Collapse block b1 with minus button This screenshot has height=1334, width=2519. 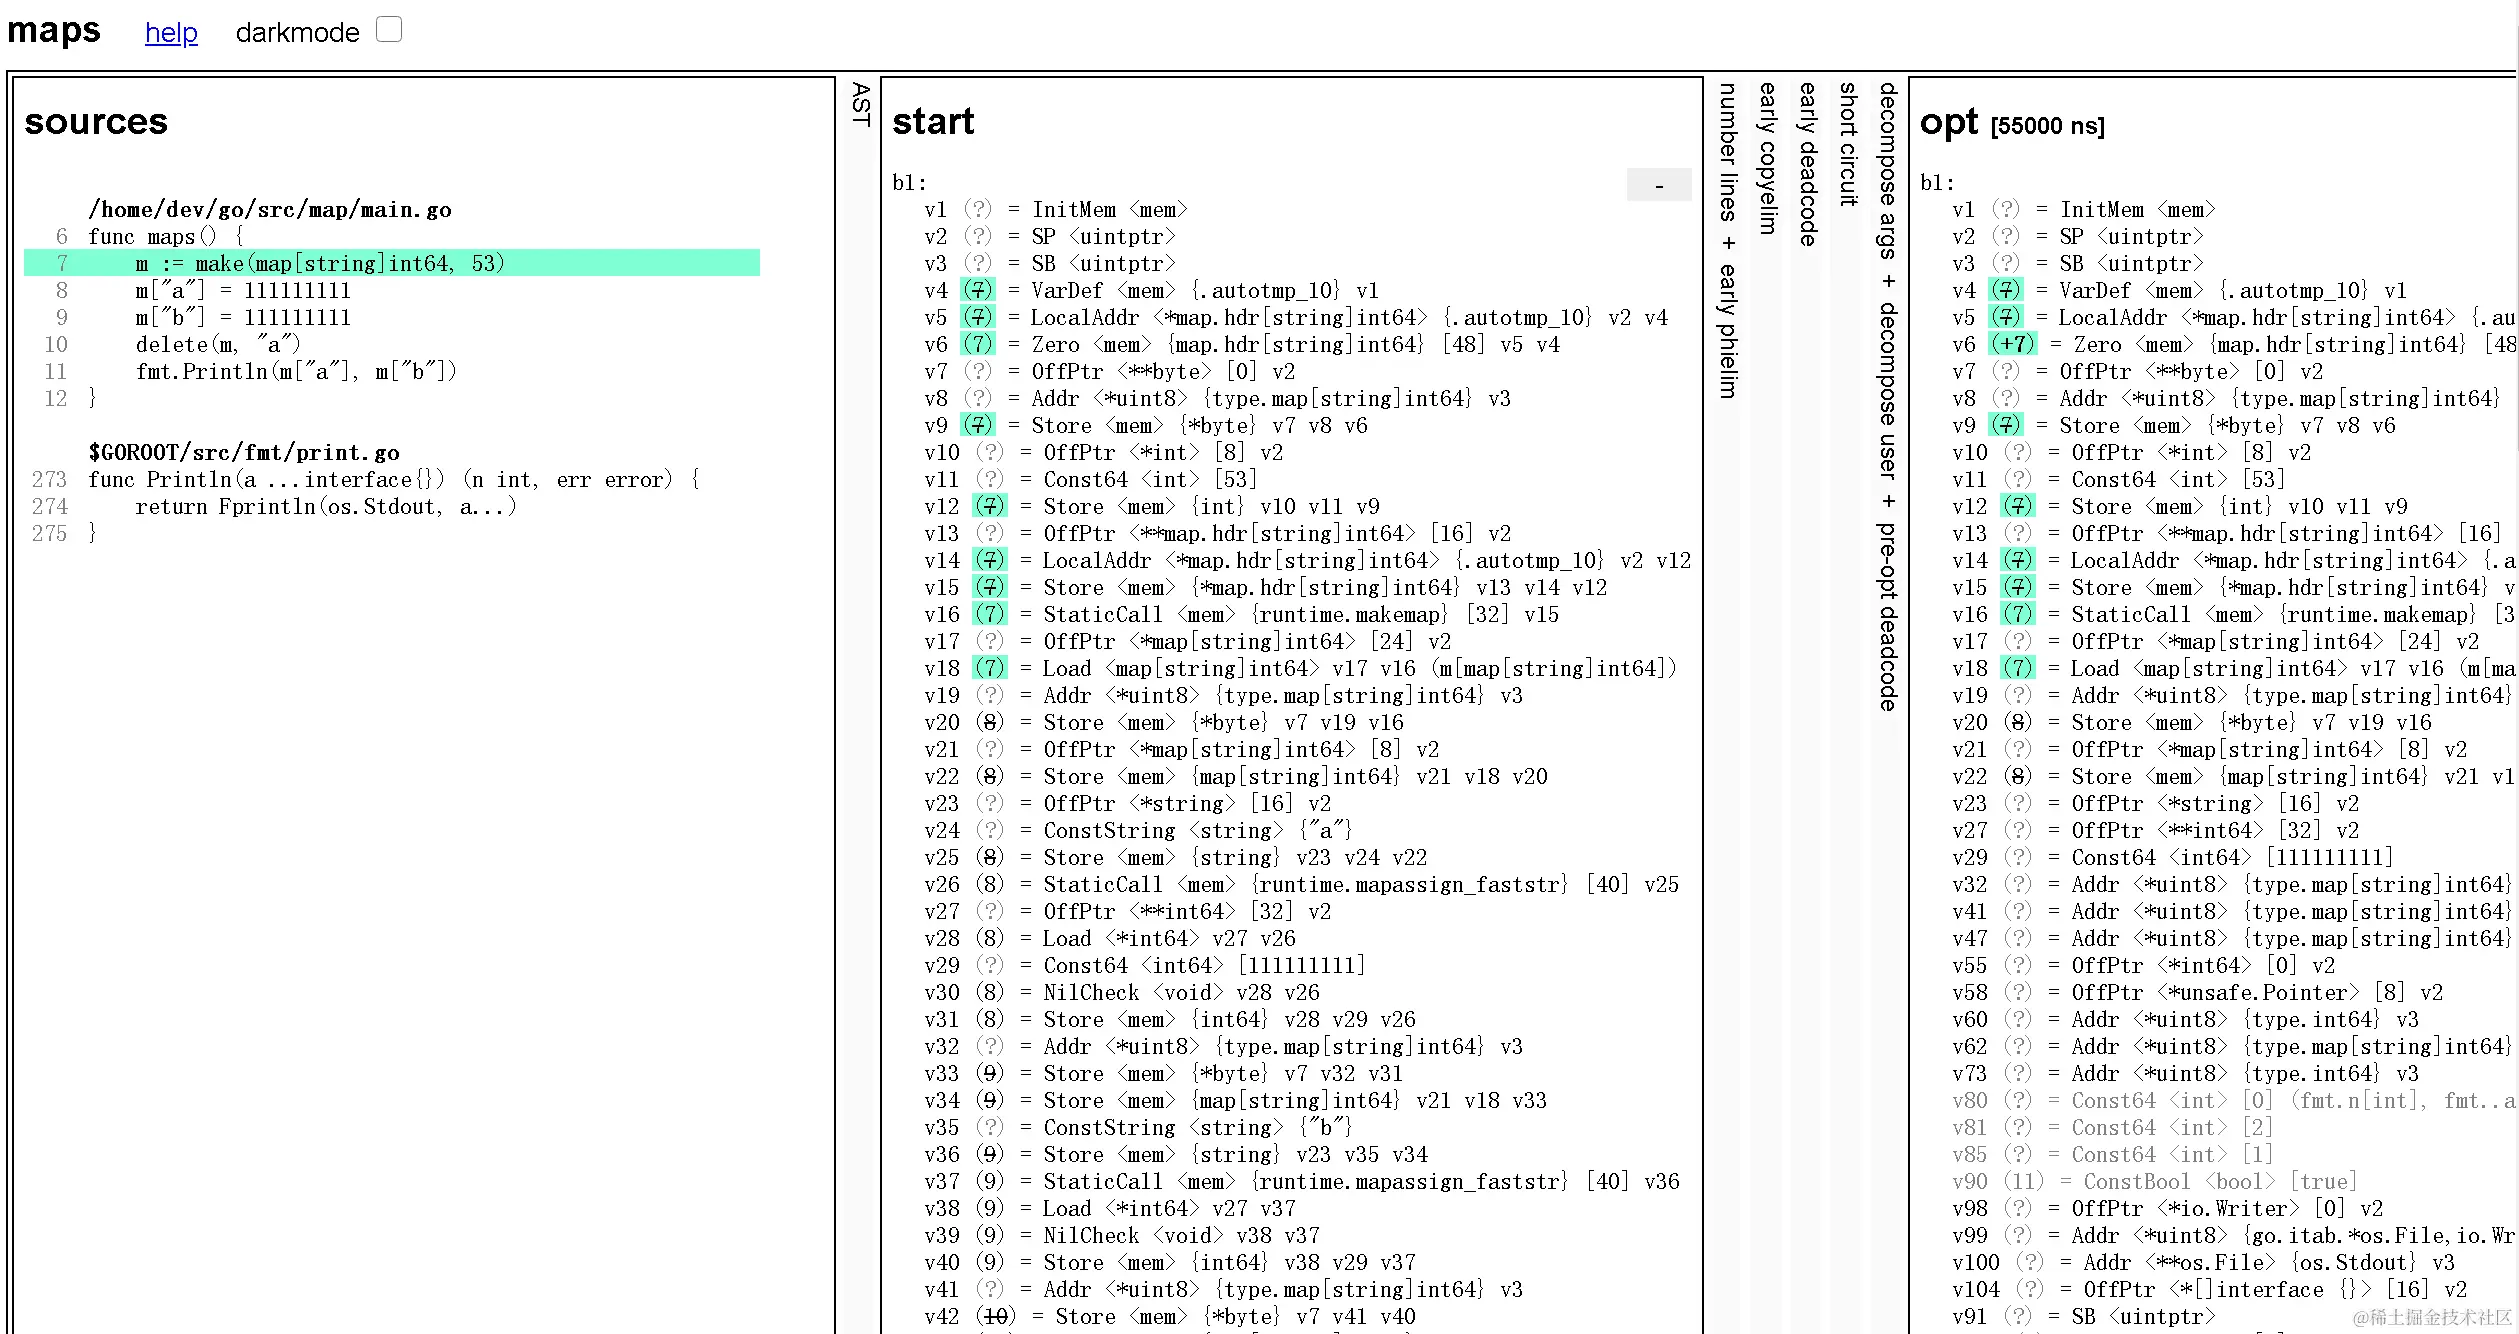pyautogui.click(x=1658, y=185)
